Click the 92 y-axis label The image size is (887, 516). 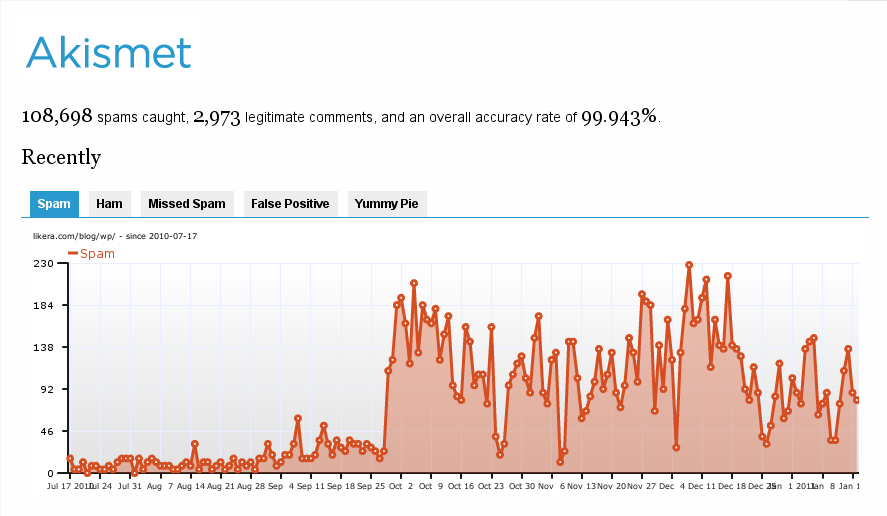[x=46, y=389]
